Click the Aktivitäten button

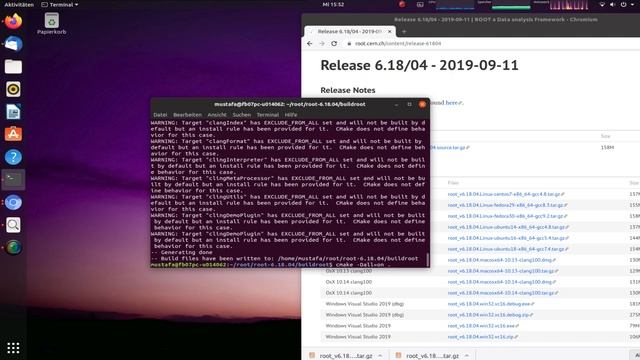19,4
